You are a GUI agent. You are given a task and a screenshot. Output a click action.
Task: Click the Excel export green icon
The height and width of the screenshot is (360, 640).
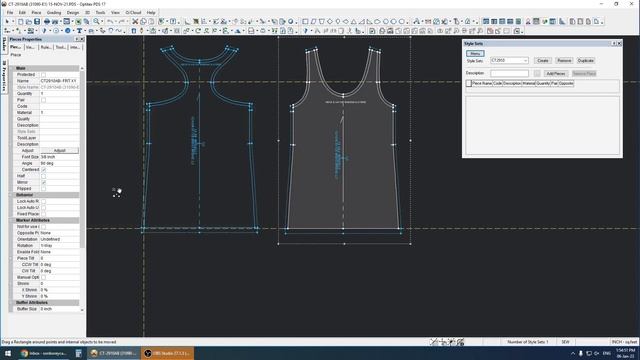tap(78, 21)
